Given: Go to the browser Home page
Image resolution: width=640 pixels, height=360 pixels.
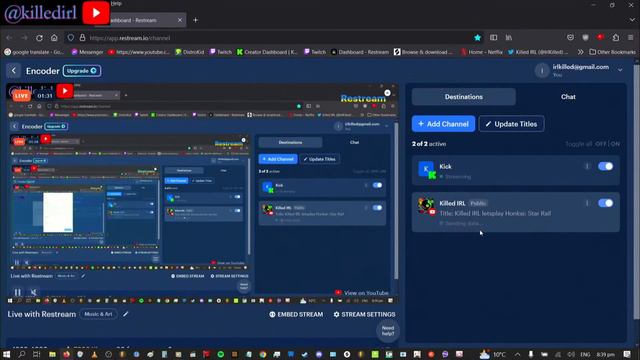Looking at the screenshot, I should [x=54, y=38].
